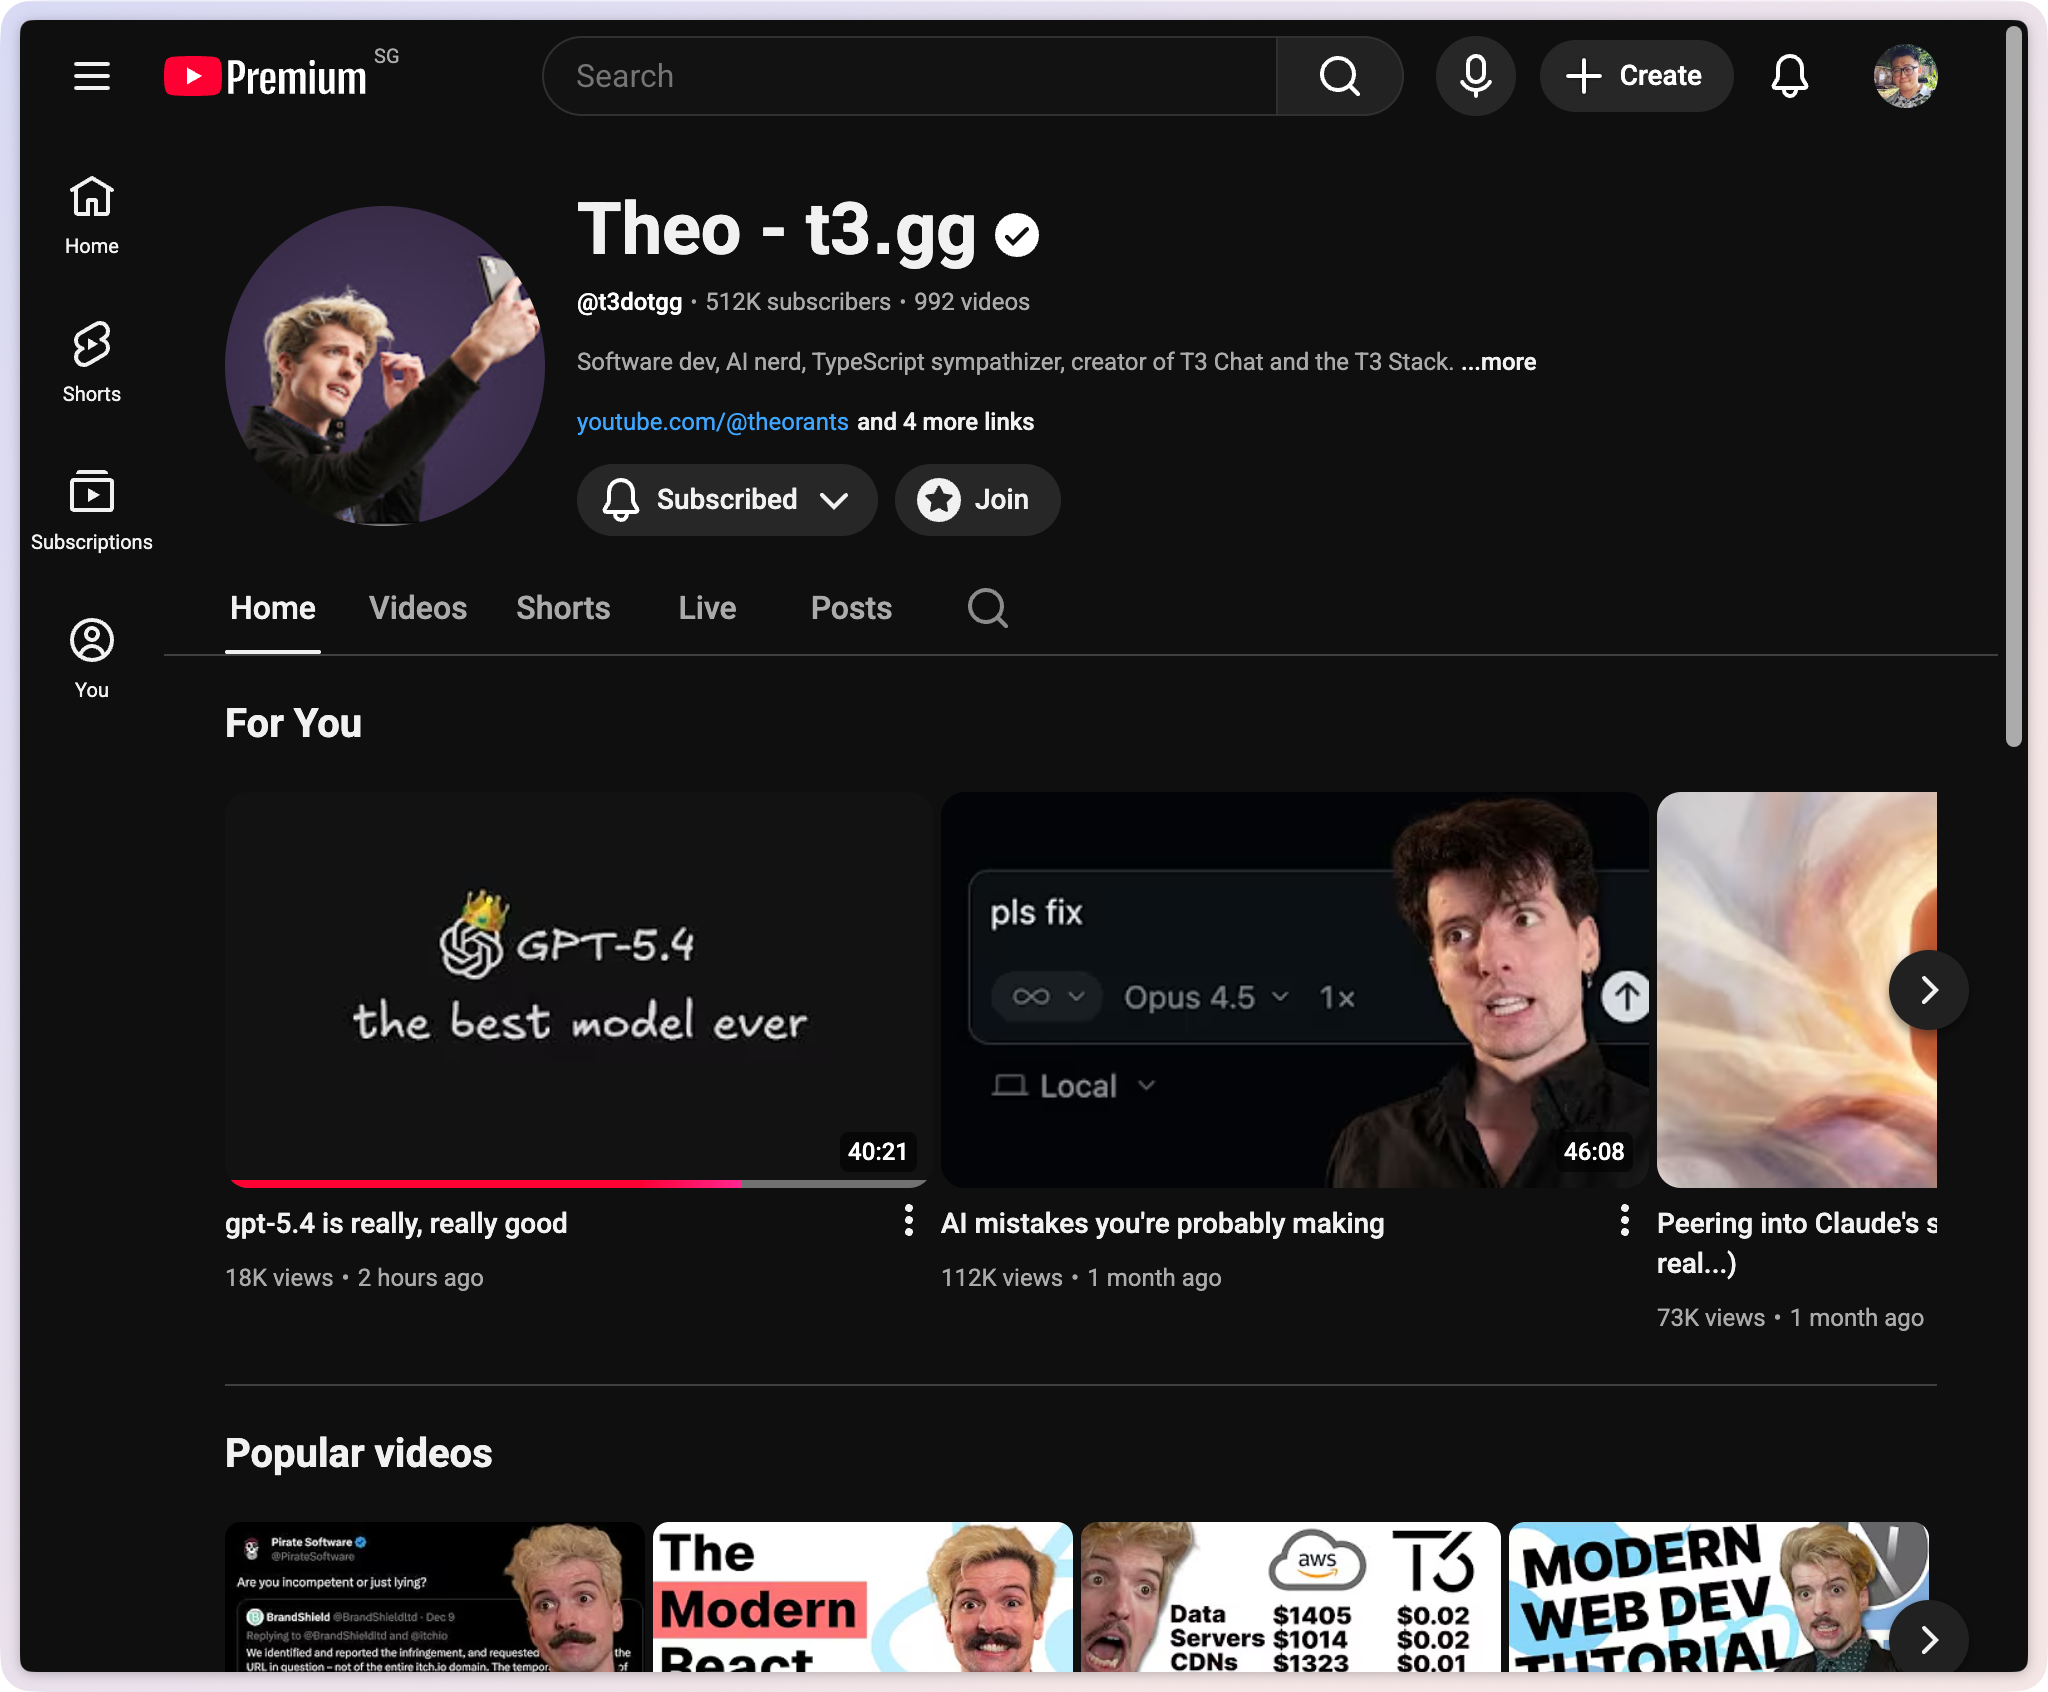Image resolution: width=2048 pixels, height=1692 pixels.
Task: Open the notifications bell
Action: click(1789, 76)
